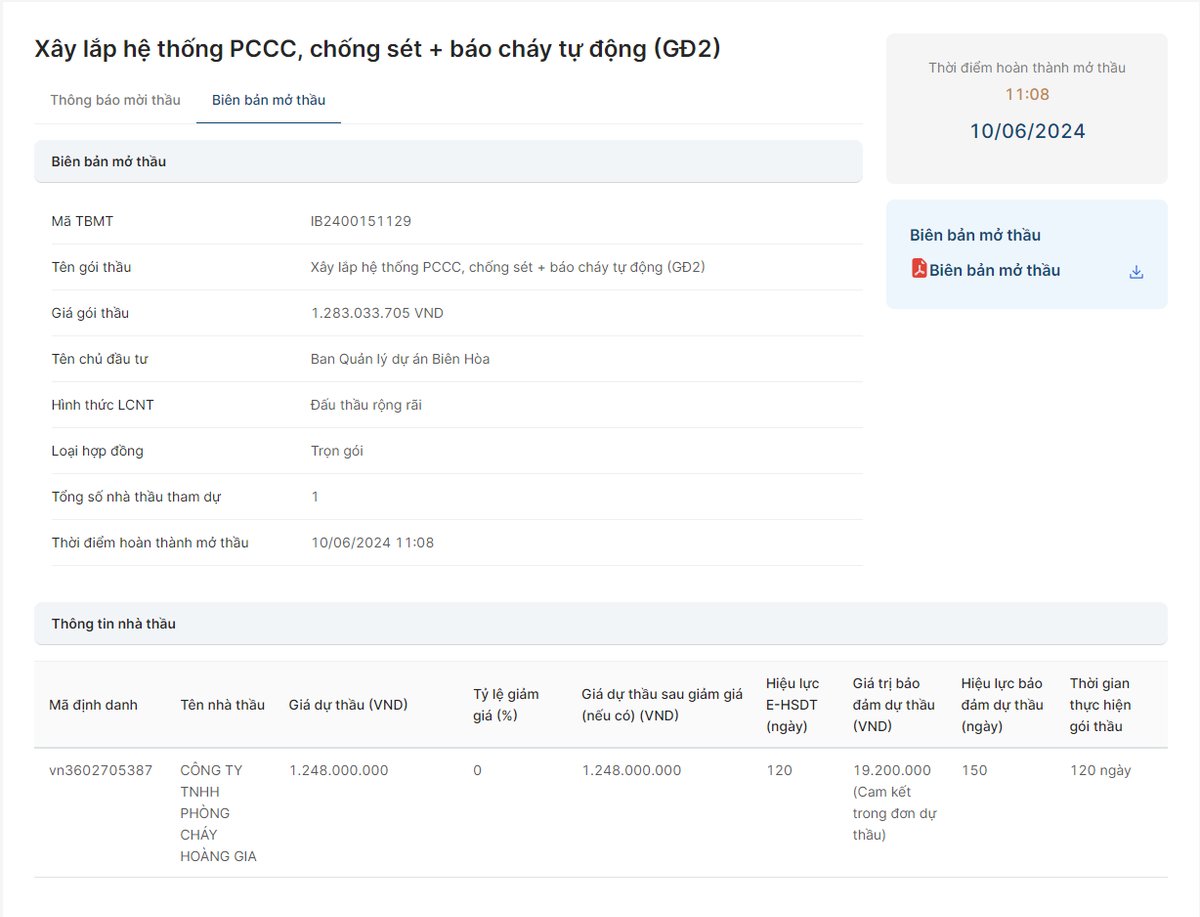Select the Biên bản mở thầu tab

268,100
